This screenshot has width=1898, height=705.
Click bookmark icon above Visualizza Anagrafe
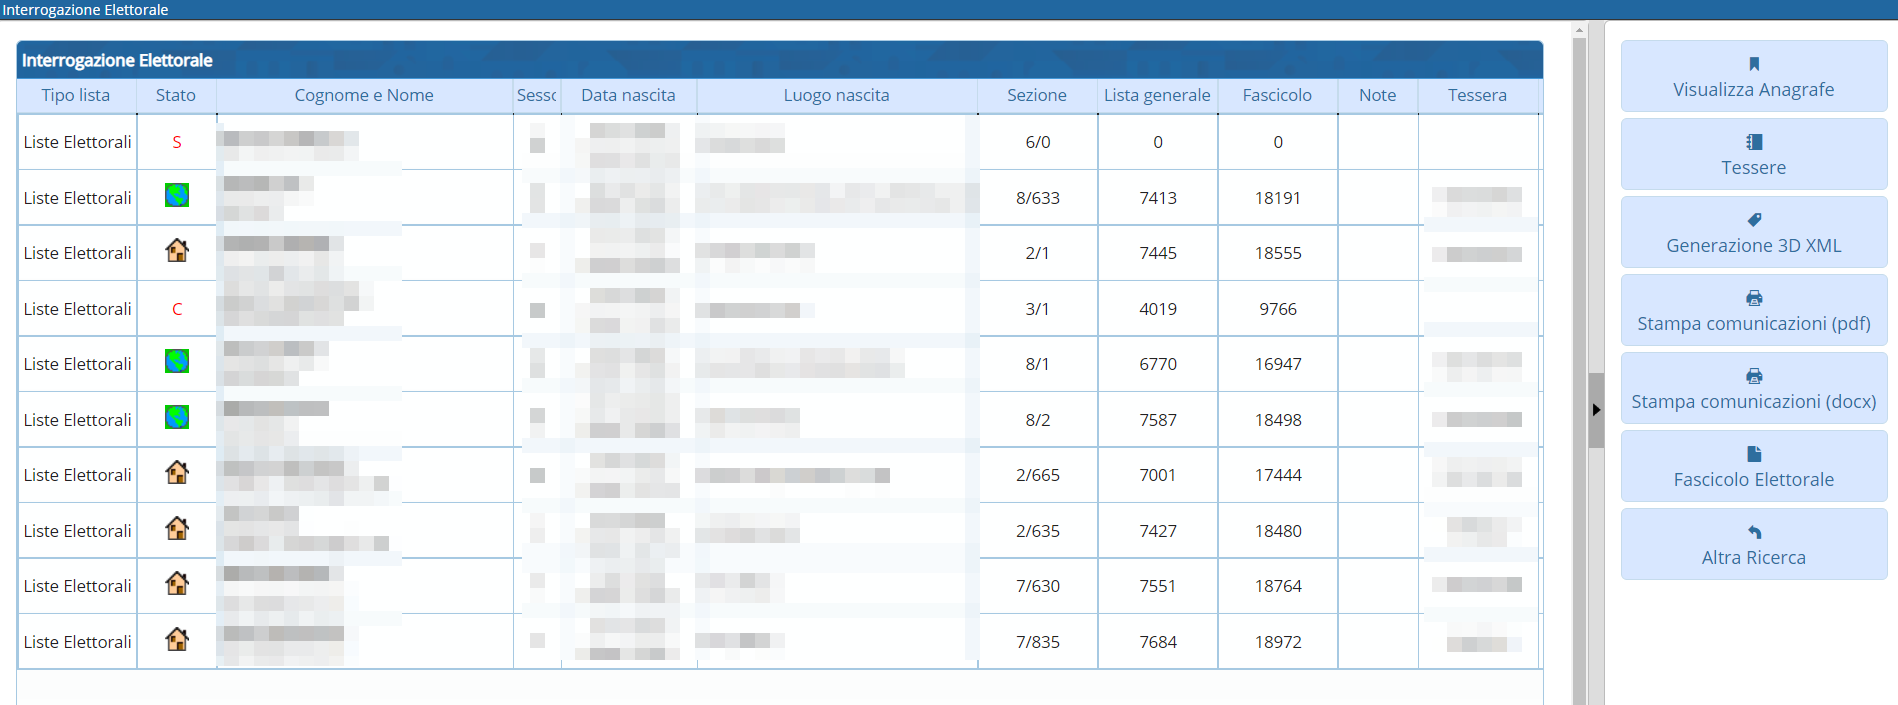[x=1754, y=64]
